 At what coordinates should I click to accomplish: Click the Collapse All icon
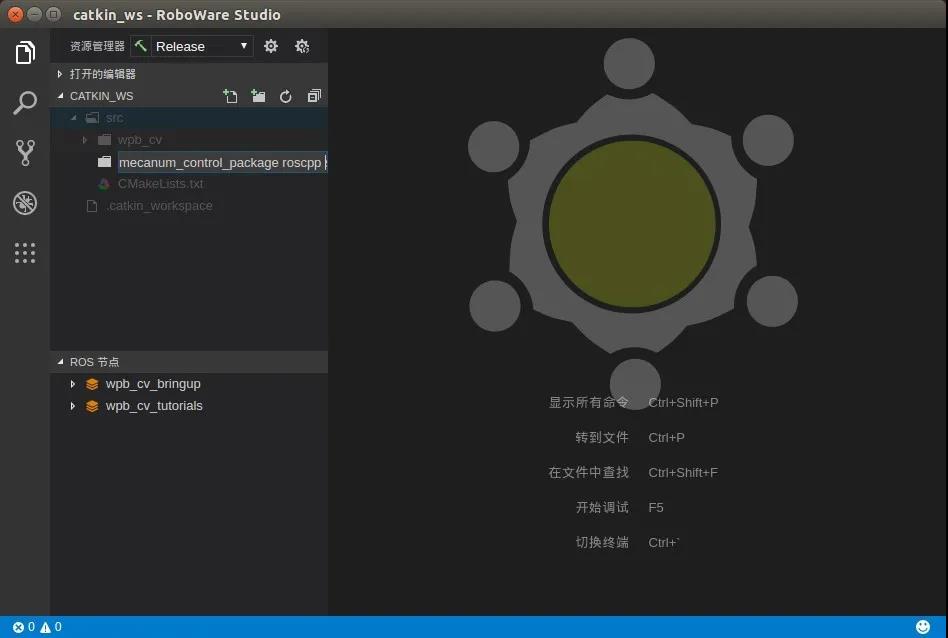(x=314, y=96)
